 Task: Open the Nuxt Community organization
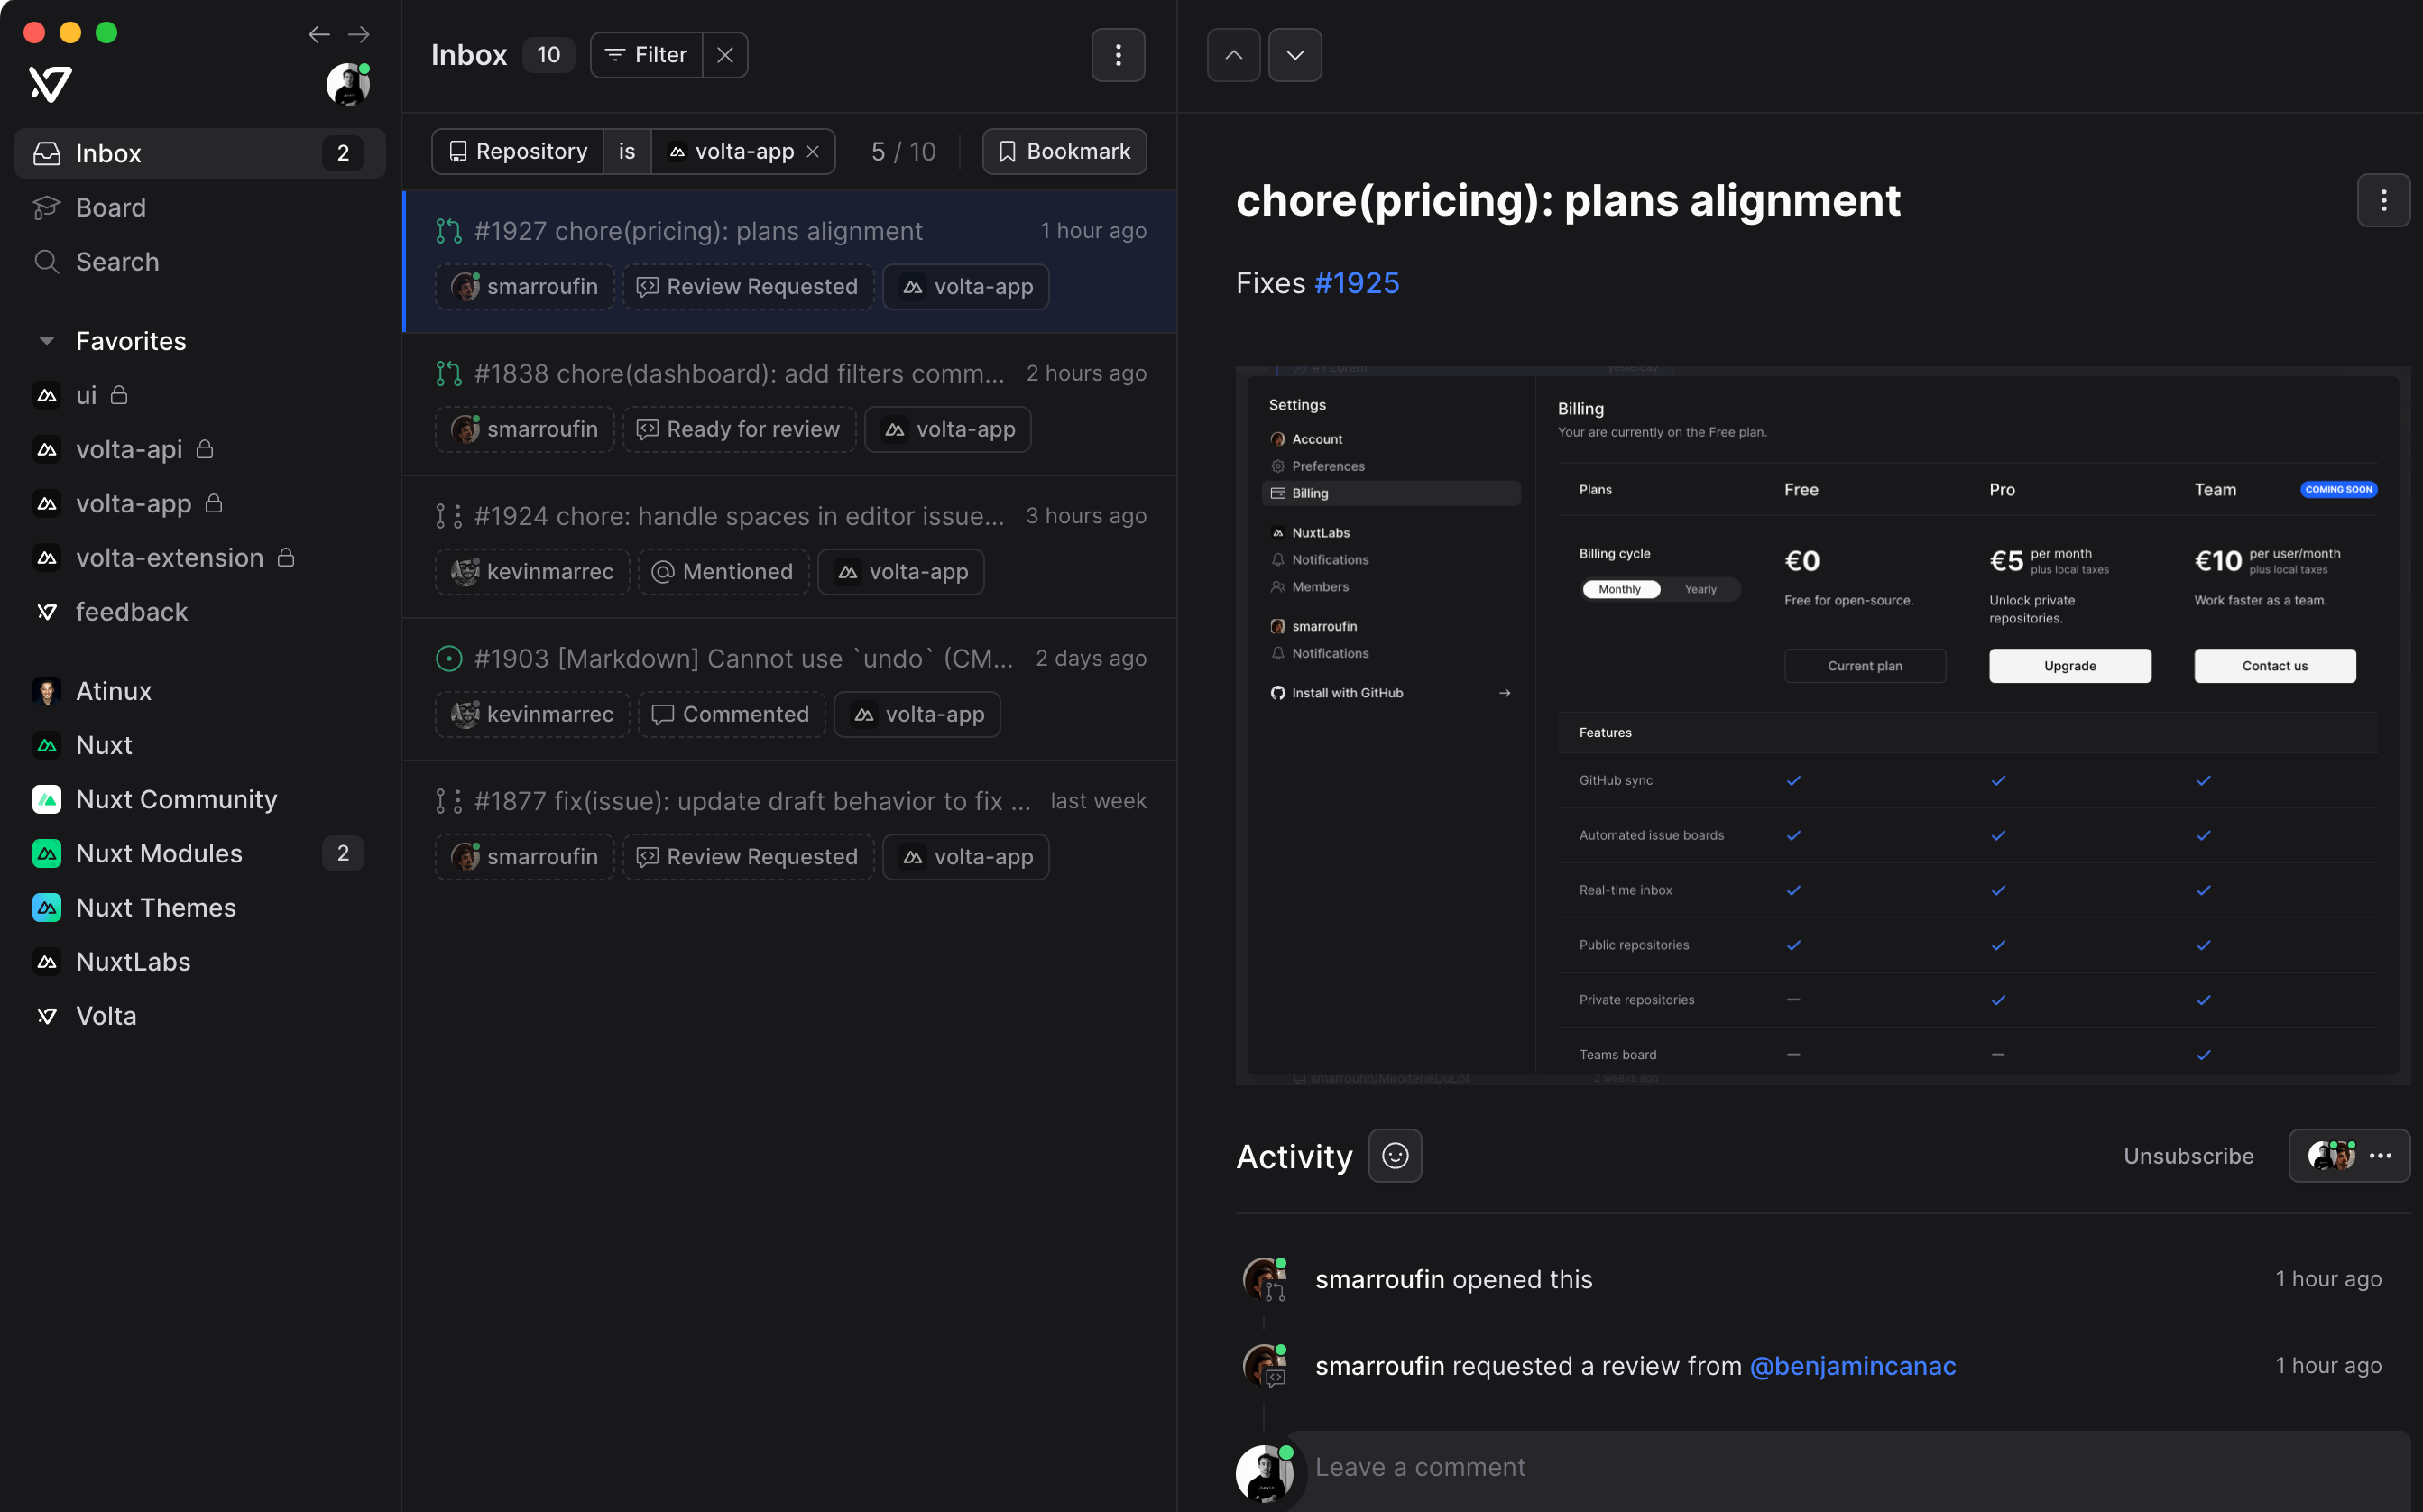click(200, 799)
